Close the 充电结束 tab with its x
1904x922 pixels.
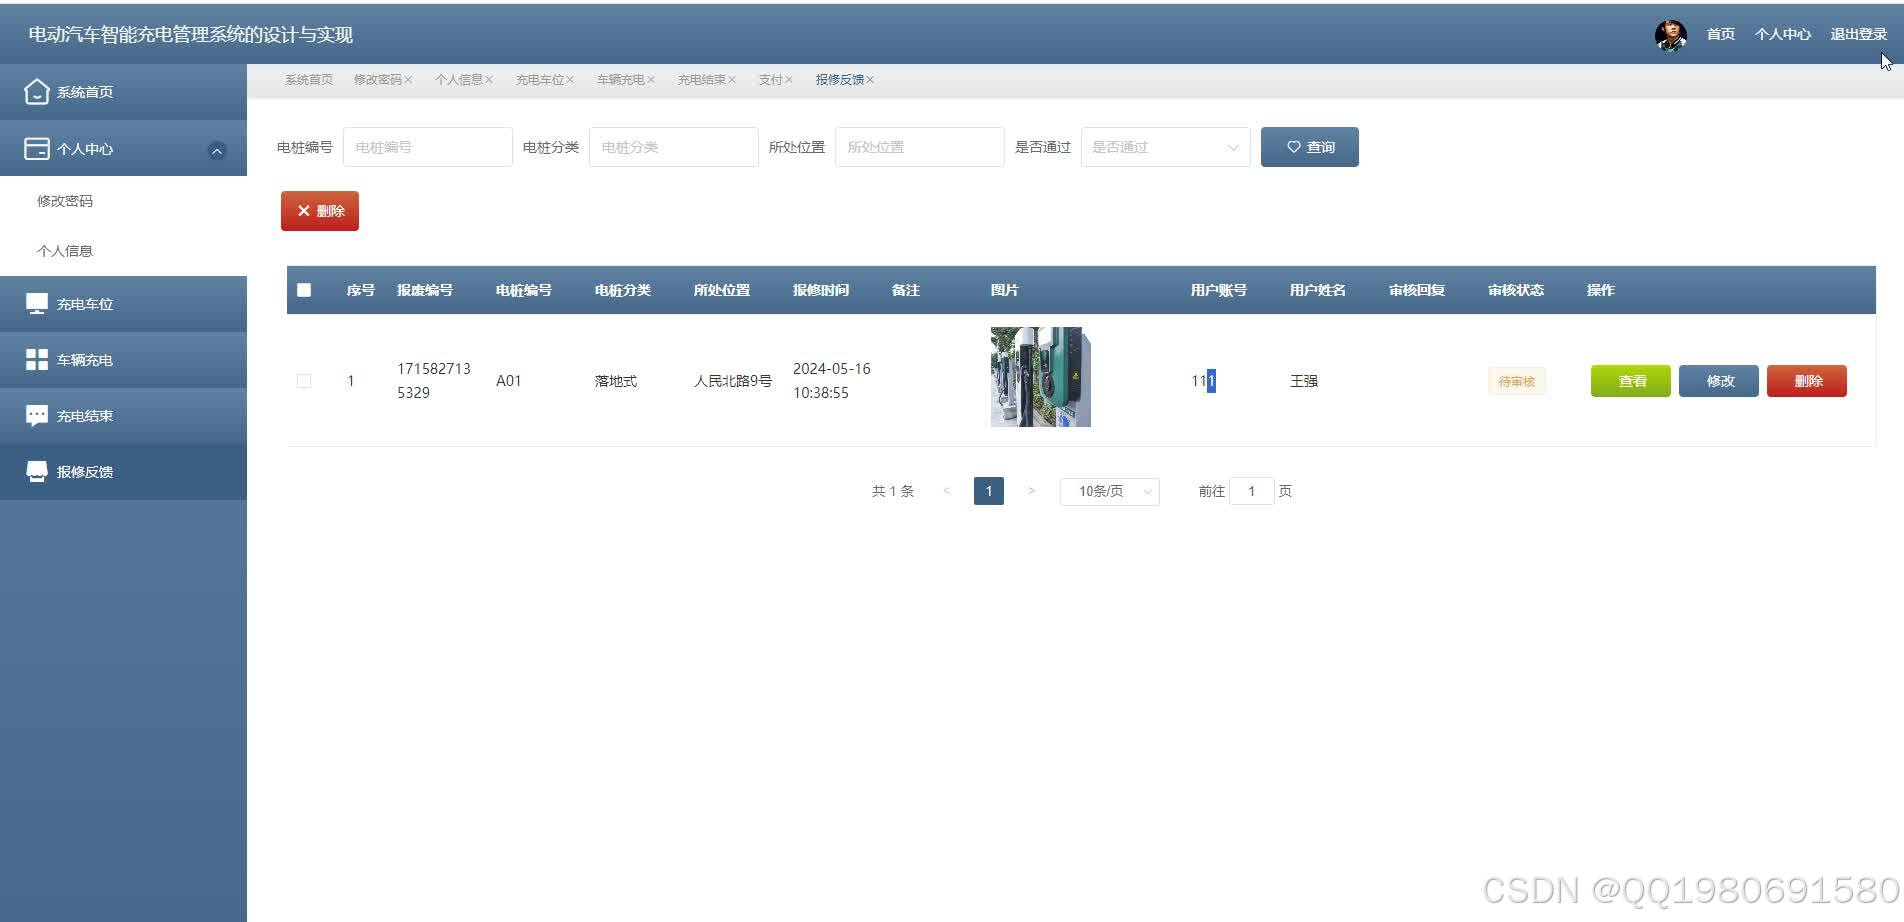pyautogui.click(x=732, y=80)
